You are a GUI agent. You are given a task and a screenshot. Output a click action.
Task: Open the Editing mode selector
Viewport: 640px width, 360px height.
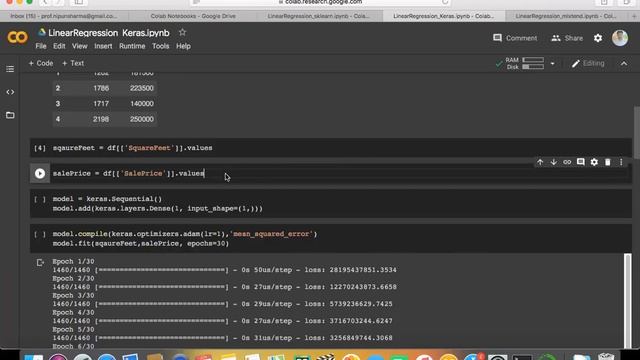[588, 63]
